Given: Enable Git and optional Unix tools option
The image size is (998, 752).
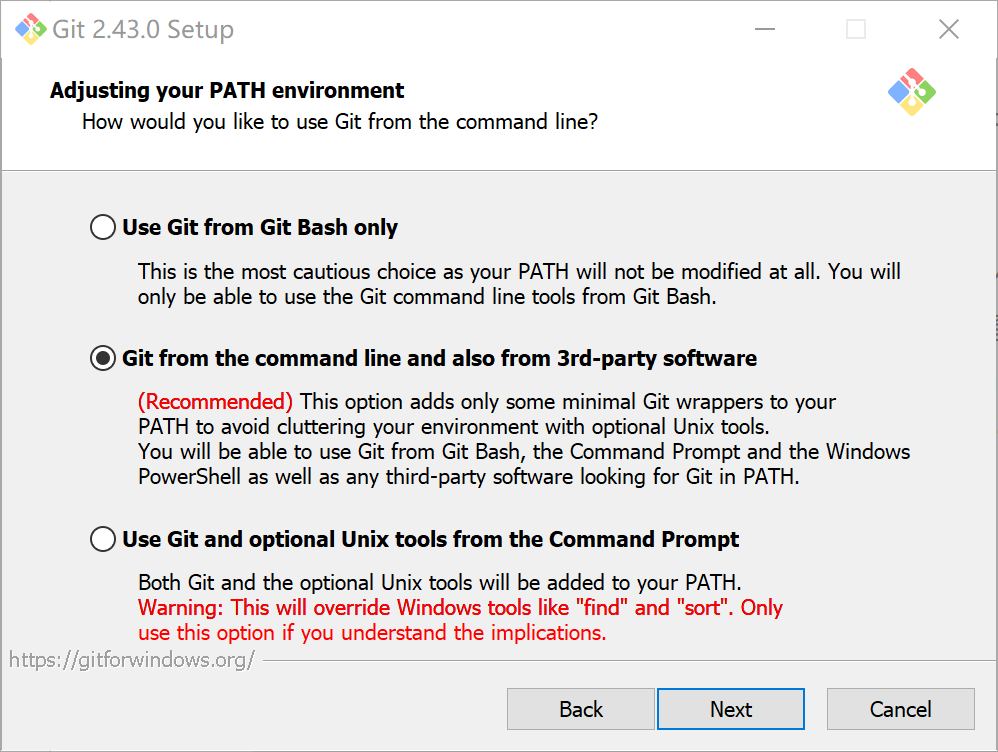Looking at the screenshot, I should [103, 540].
